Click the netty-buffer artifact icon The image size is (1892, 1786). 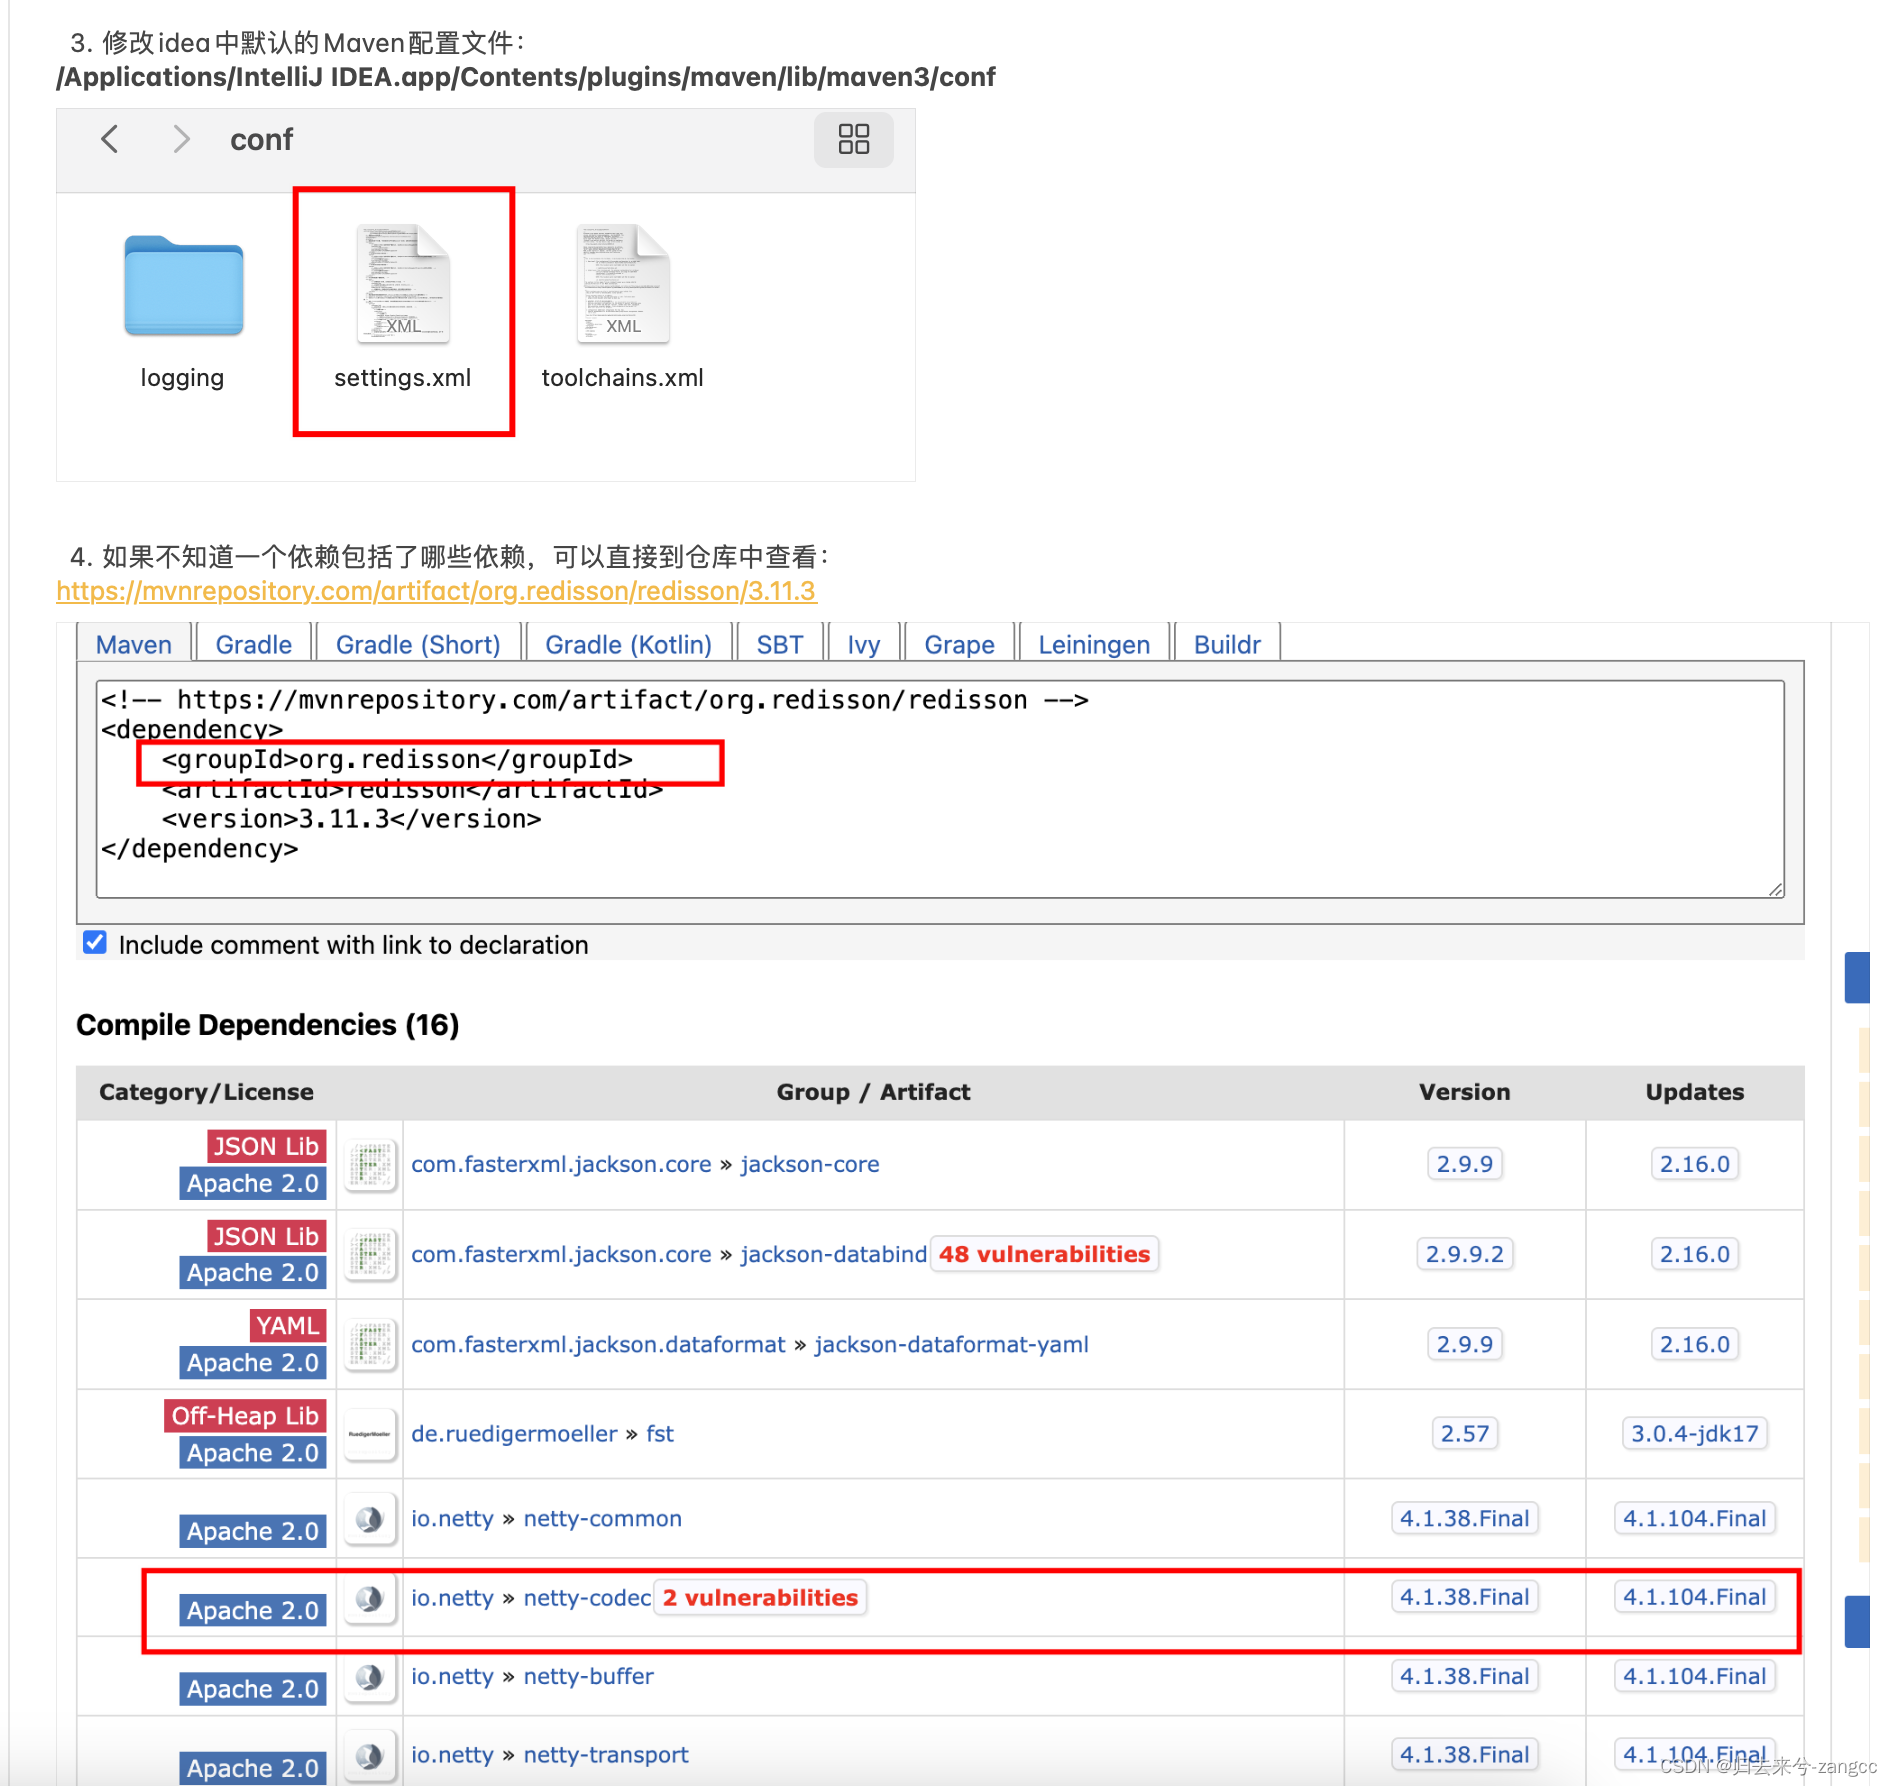click(x=371, y=1677)
